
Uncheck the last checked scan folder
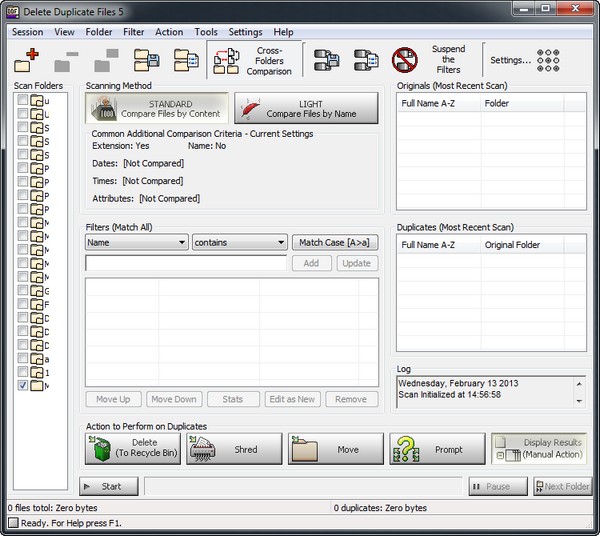[x=23, y=385]
